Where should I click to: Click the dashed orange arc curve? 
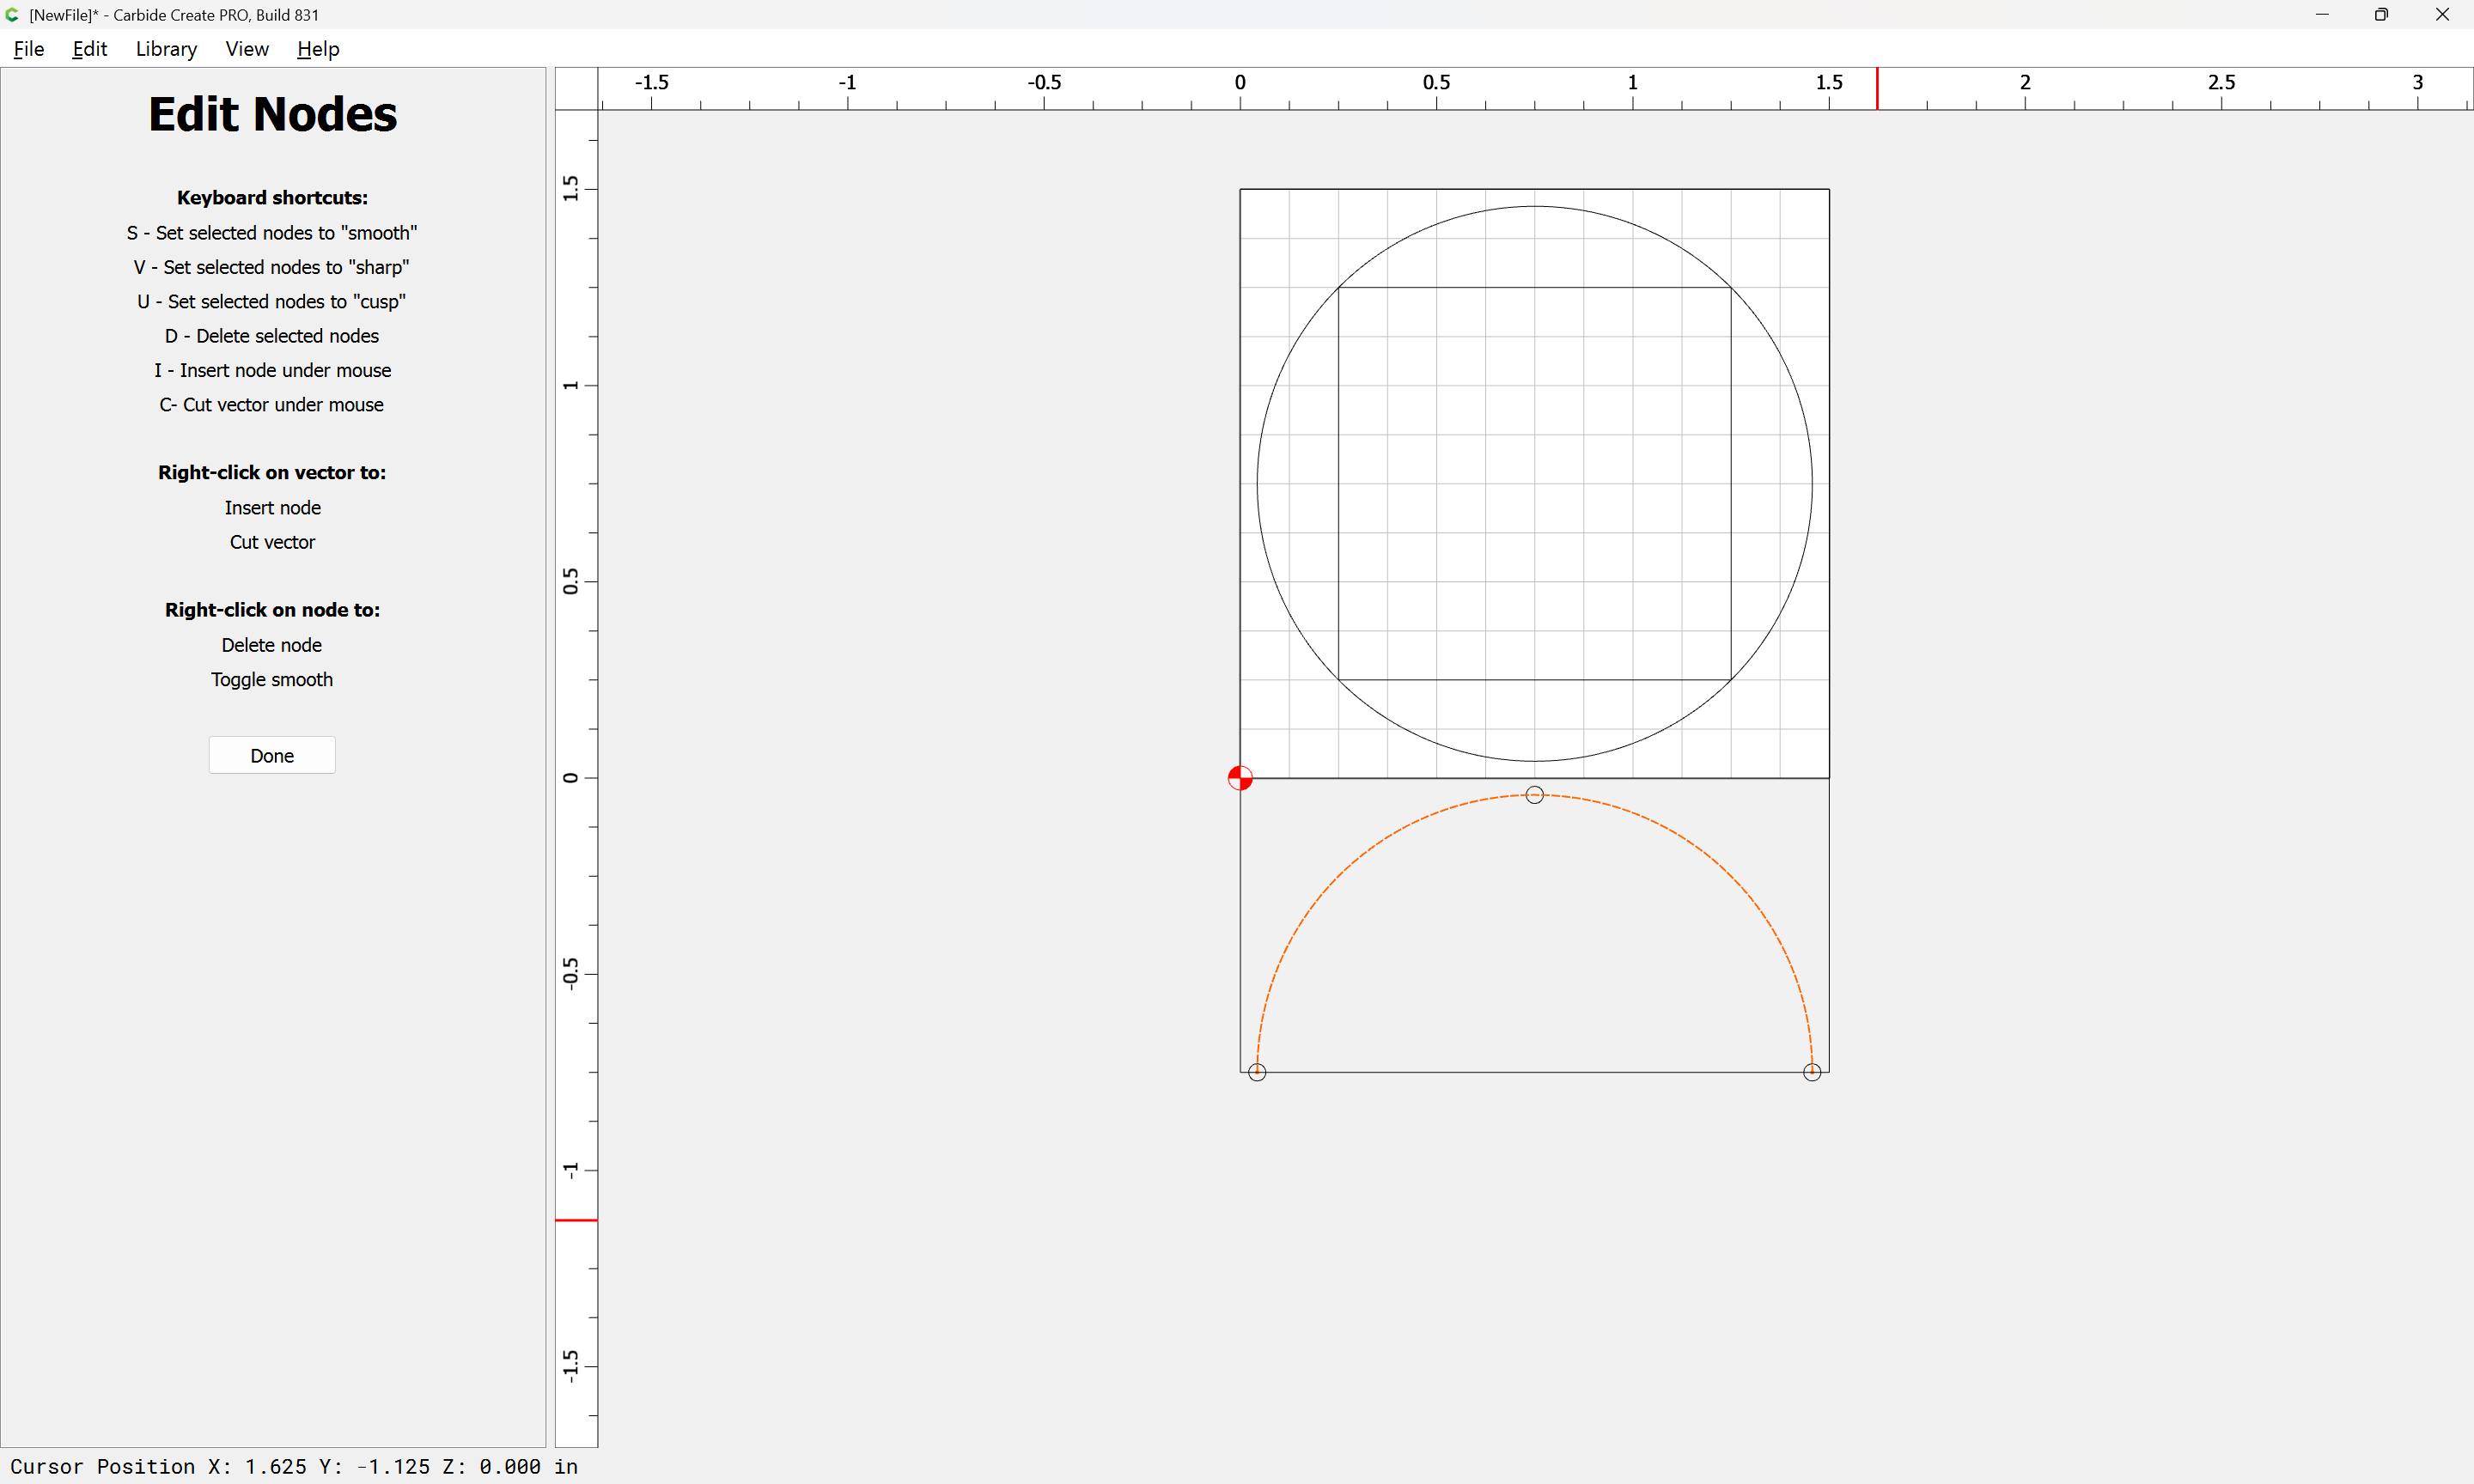1339,875
